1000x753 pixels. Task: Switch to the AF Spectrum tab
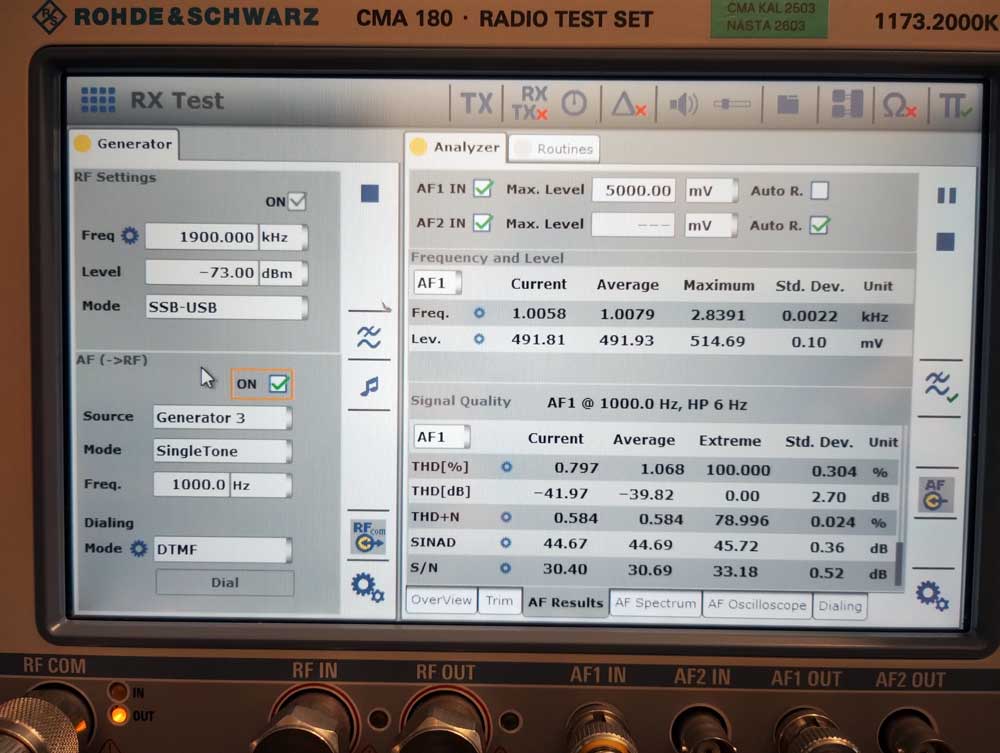[655, 603]
